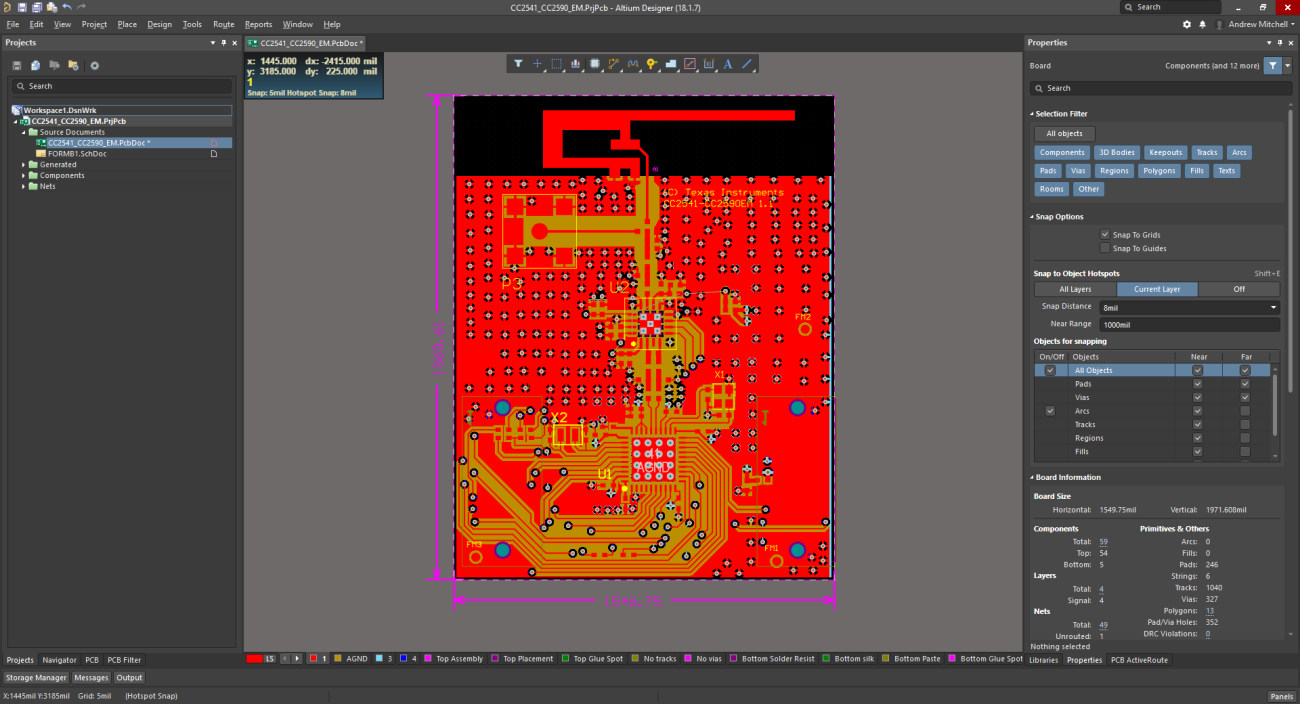
Task: Select the Top Assembly layer color swatch
Action: [427, 658]
